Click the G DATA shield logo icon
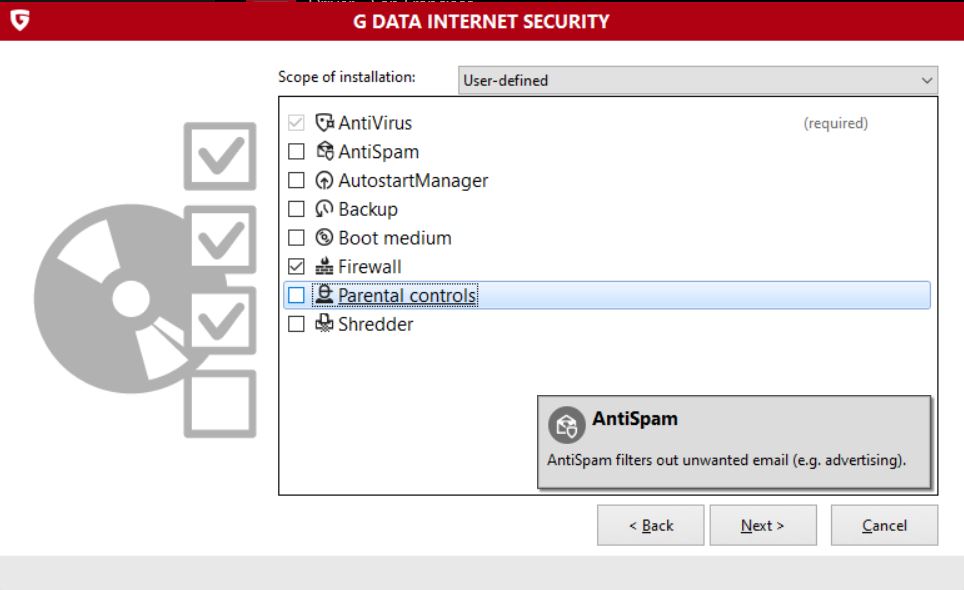The image size is (964, 590). 17,20
